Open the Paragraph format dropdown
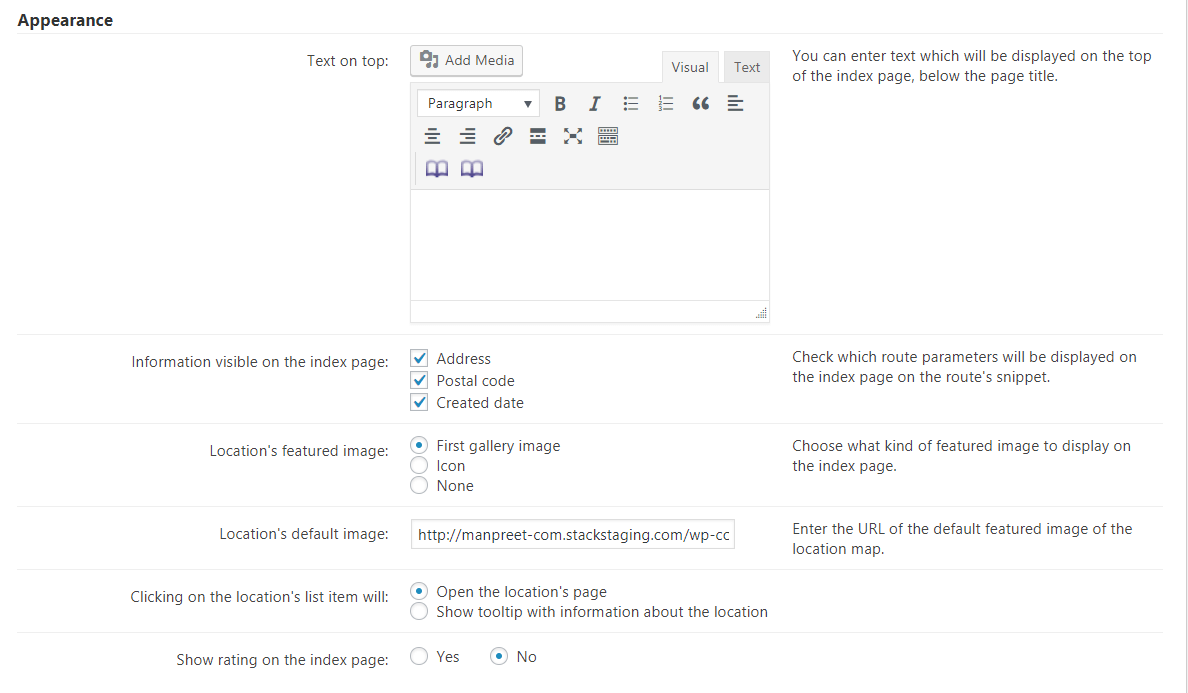The width and height of the screenshot is (1188, 693). [479, 104]
